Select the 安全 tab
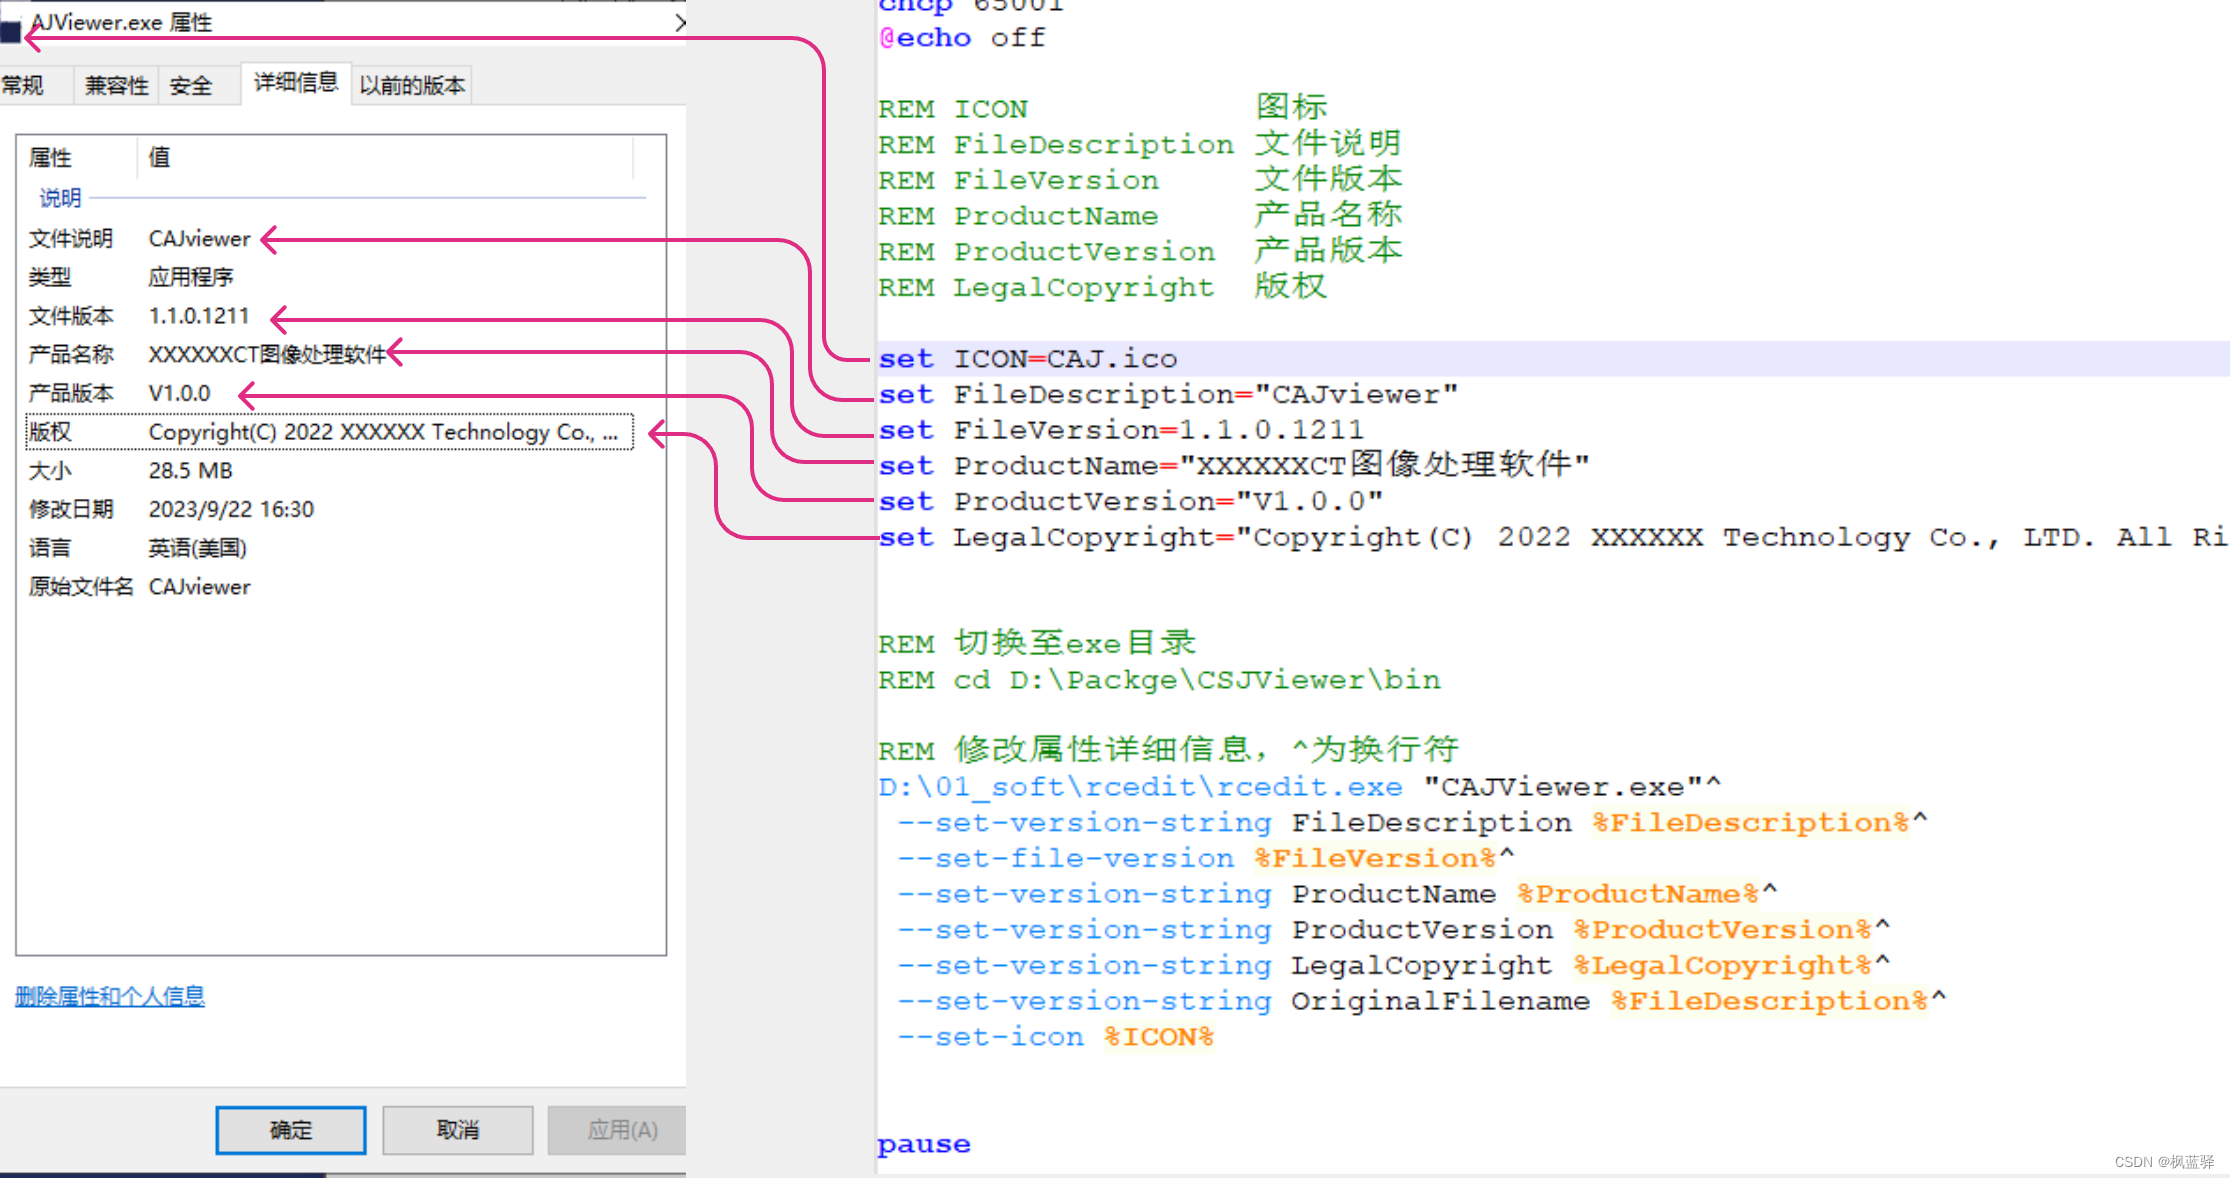Image resolution: width=2230 pixels, height=1178 pixels. tap(191, 86)
